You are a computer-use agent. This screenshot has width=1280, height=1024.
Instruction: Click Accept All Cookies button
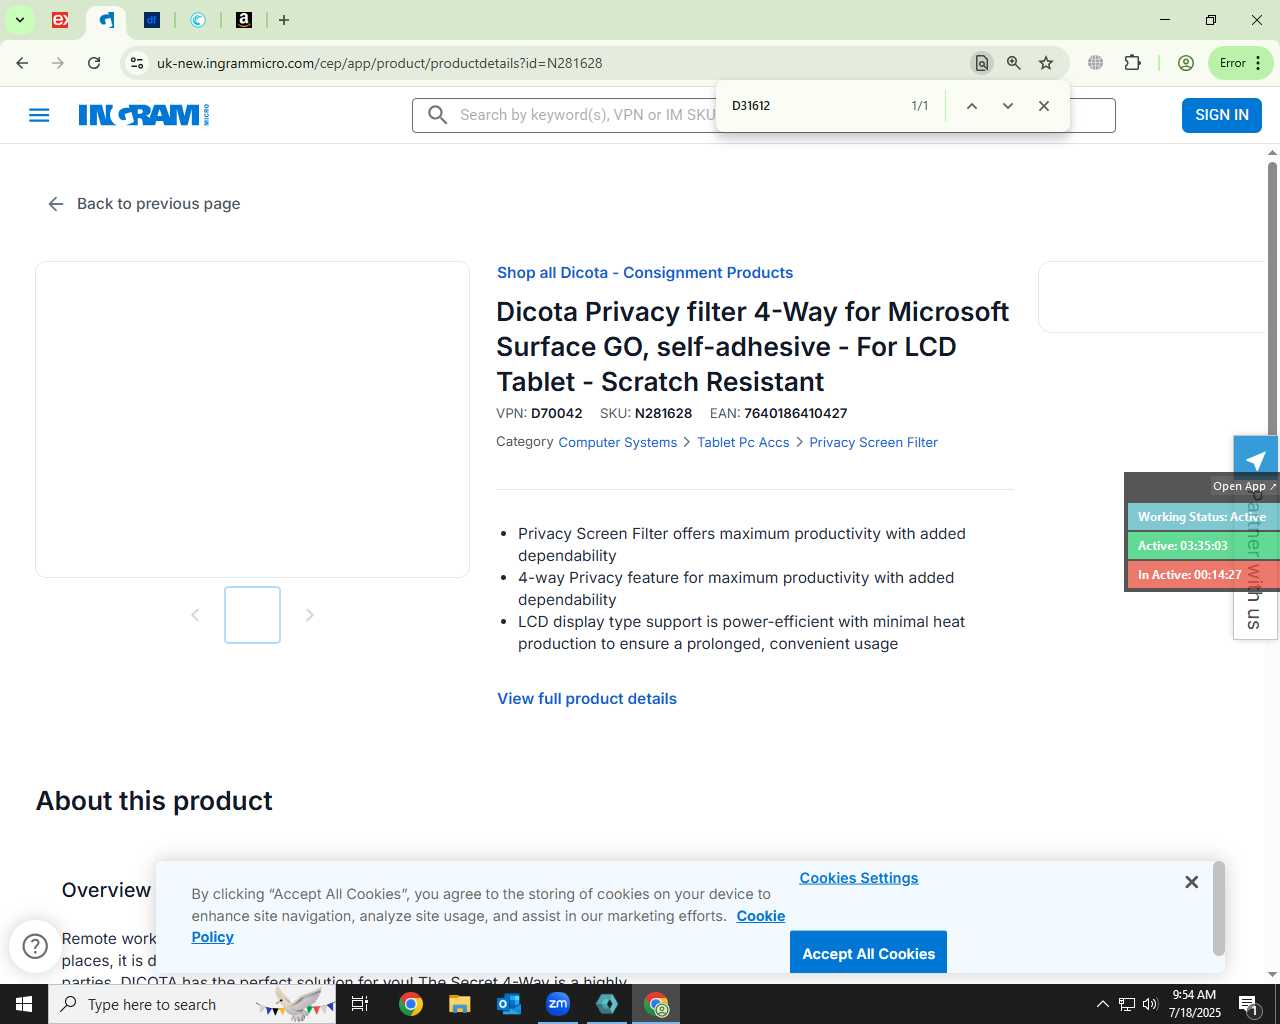[868, 953]
